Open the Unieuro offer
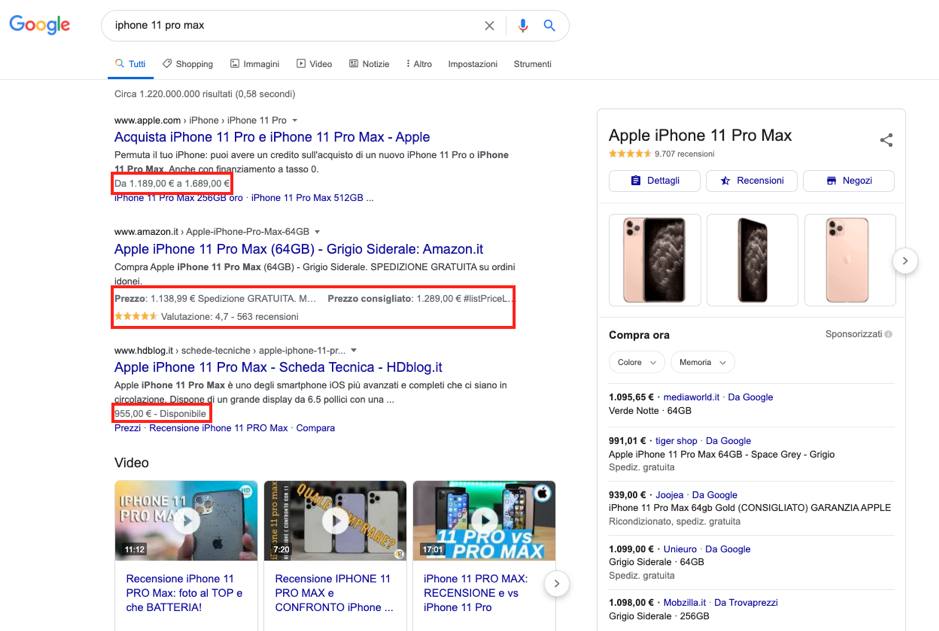 point(680,549)
